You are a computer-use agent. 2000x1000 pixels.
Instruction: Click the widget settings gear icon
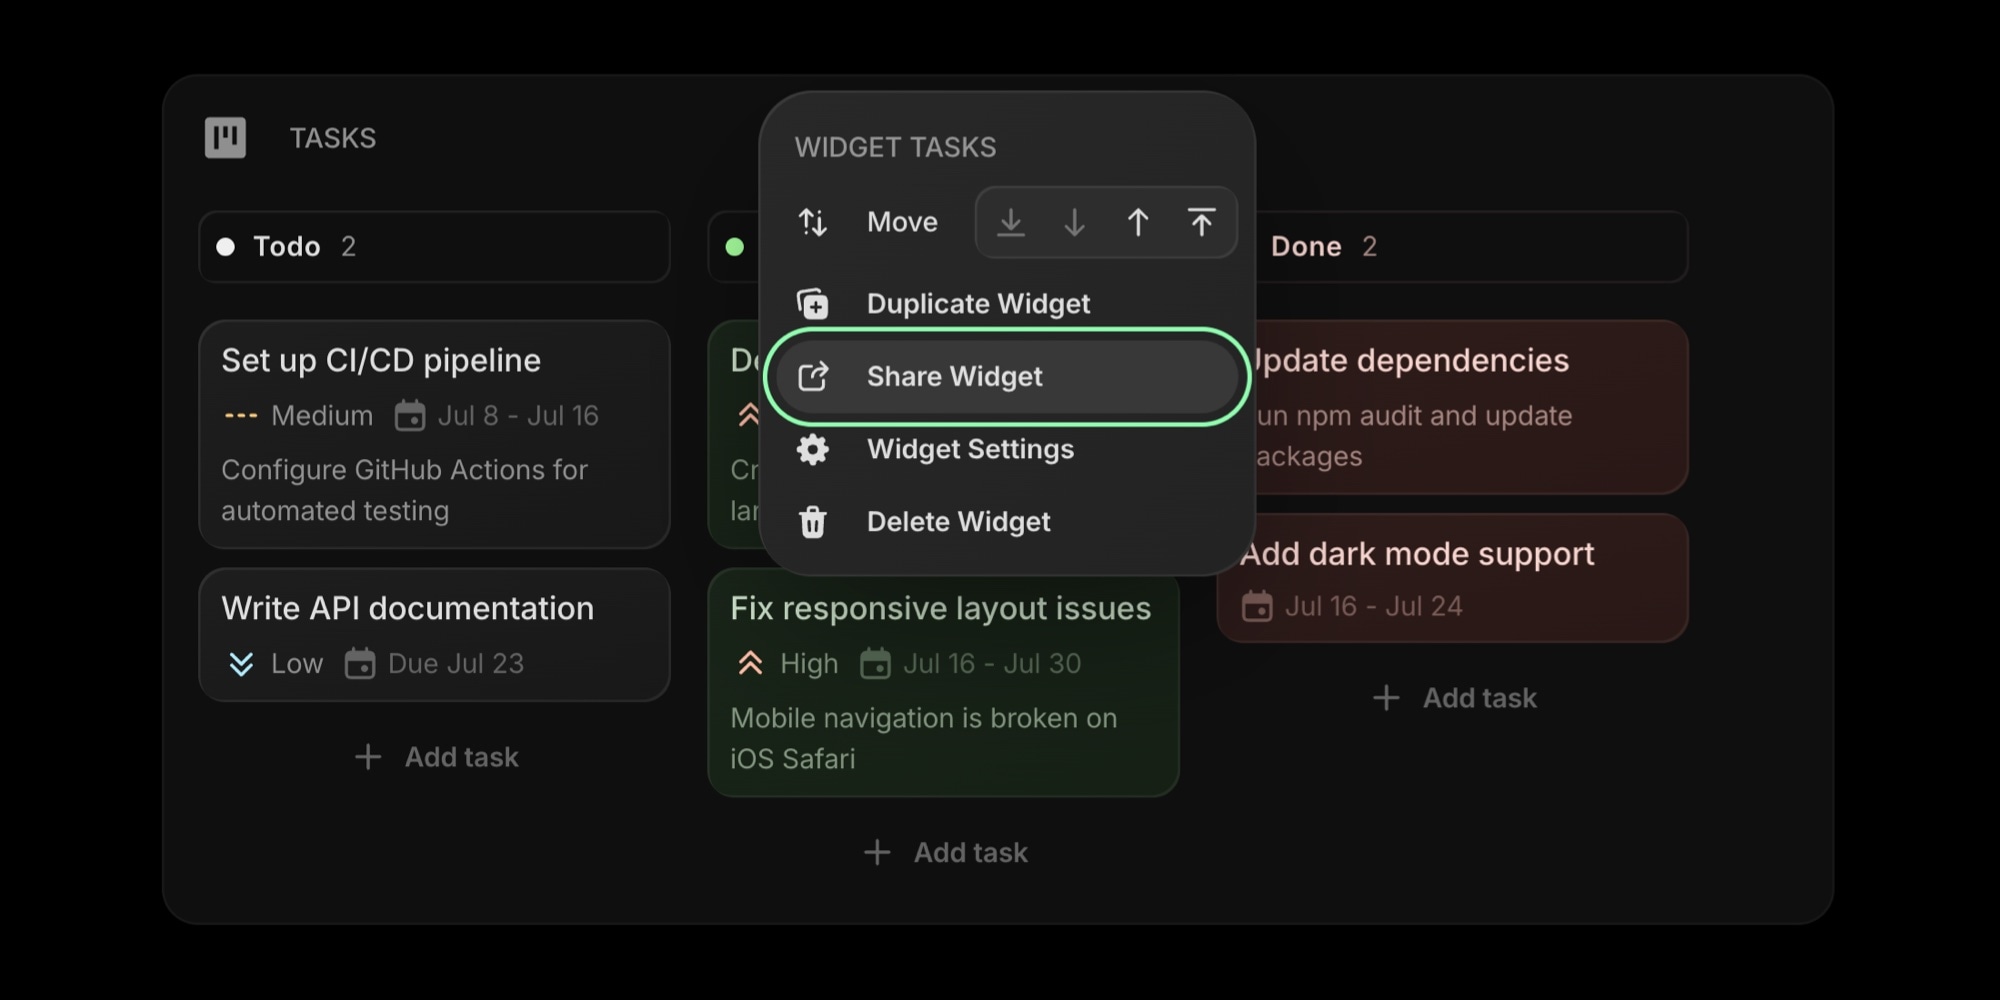tap(813, 449)
